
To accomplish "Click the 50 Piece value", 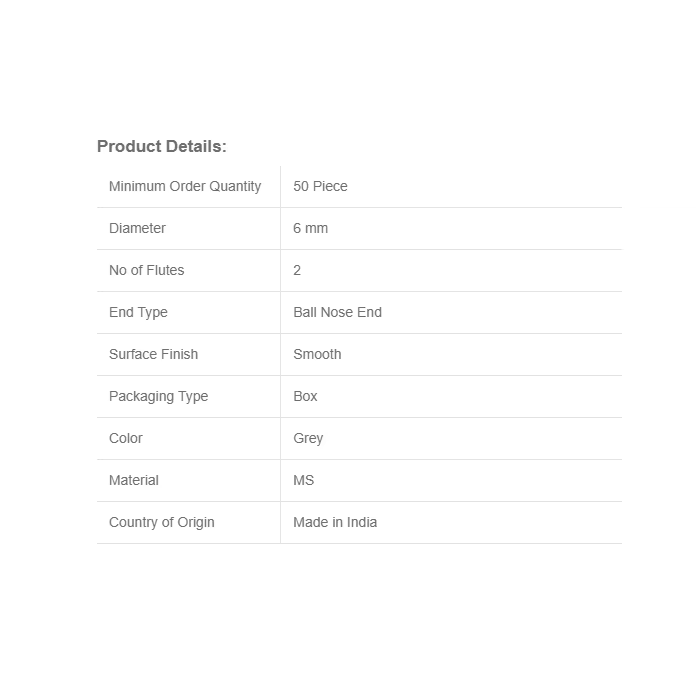I will (320, 186).
